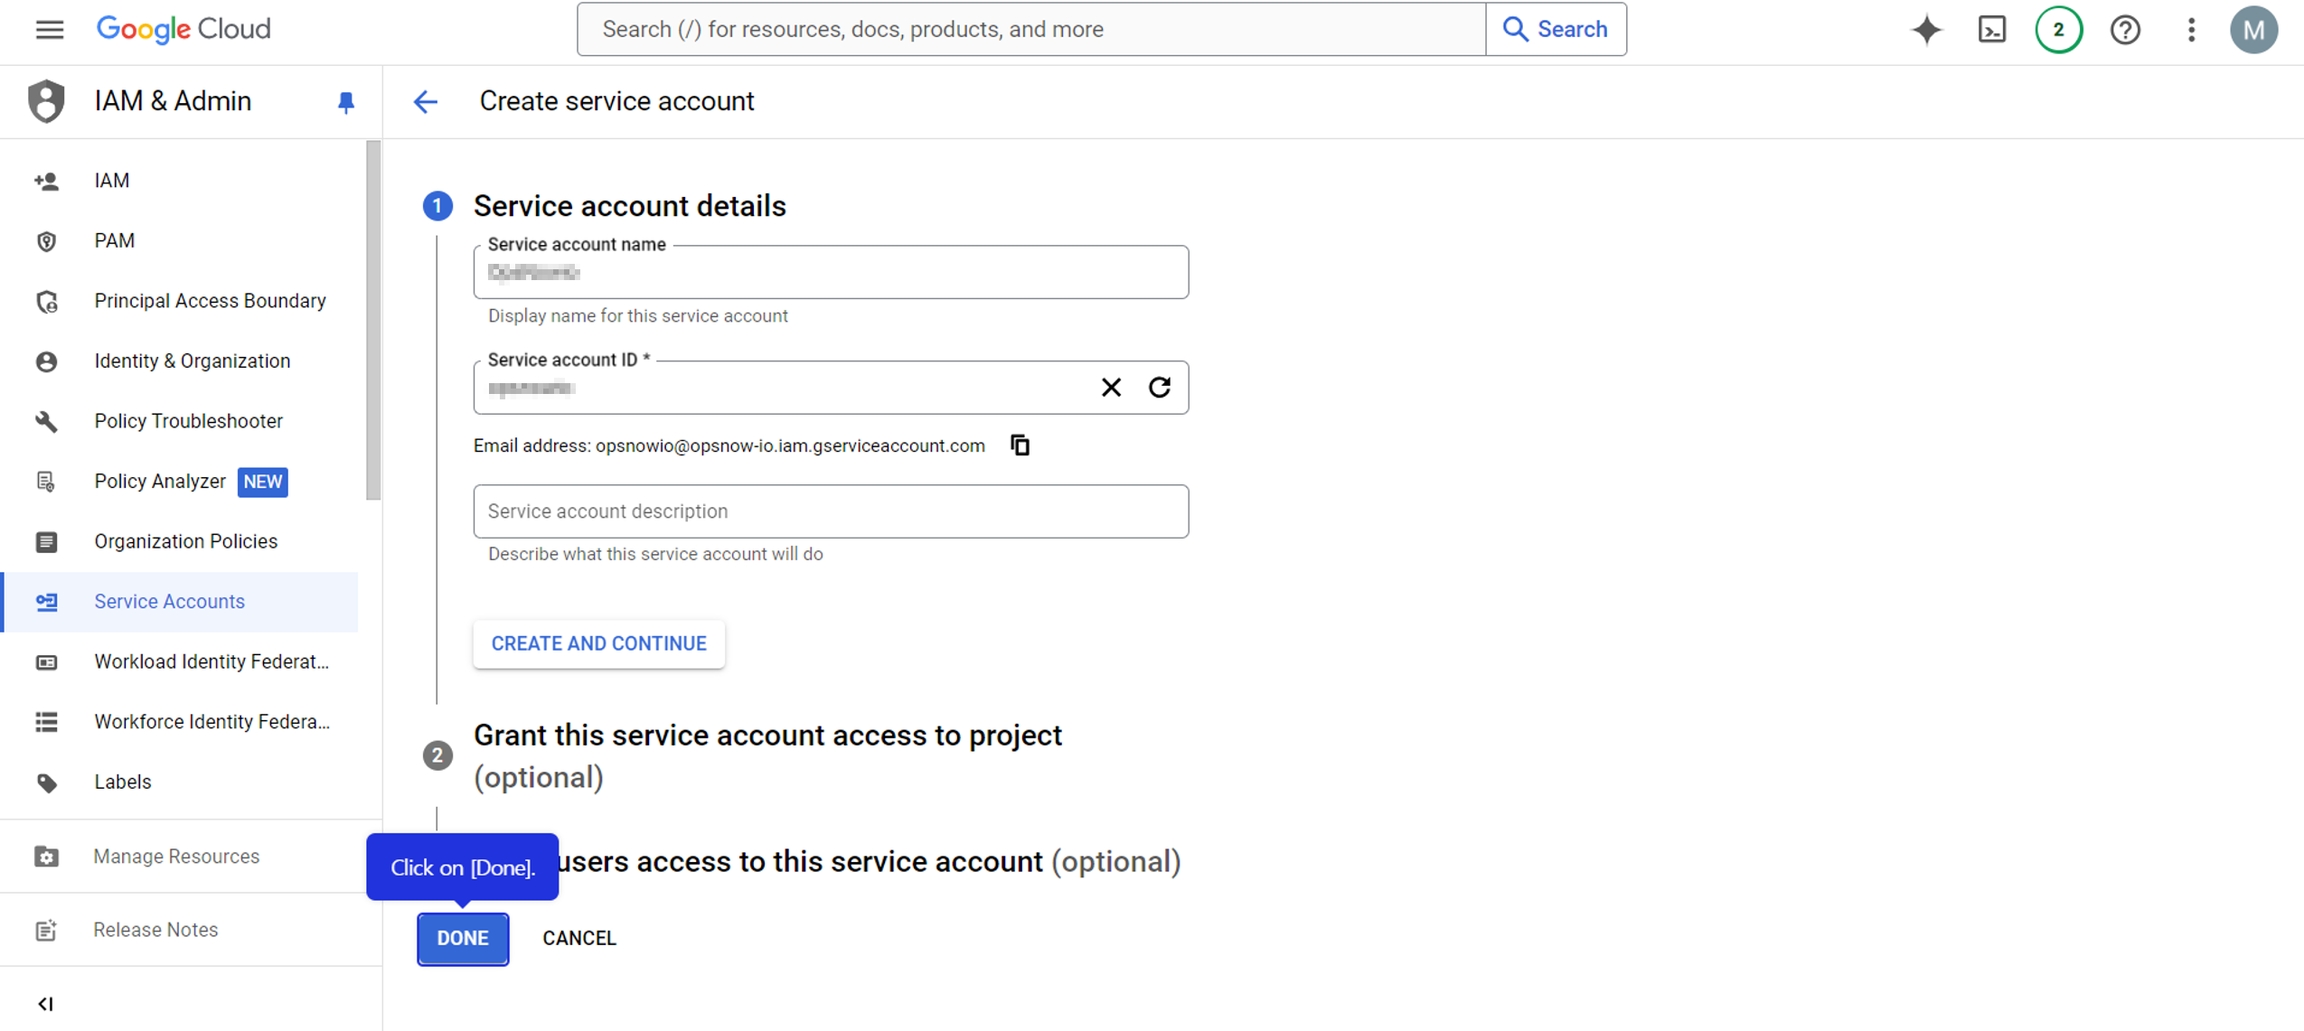Collapse the left navigation sidebar
Viewport: 2304px width, 1031px height.
click(45, 1004)
